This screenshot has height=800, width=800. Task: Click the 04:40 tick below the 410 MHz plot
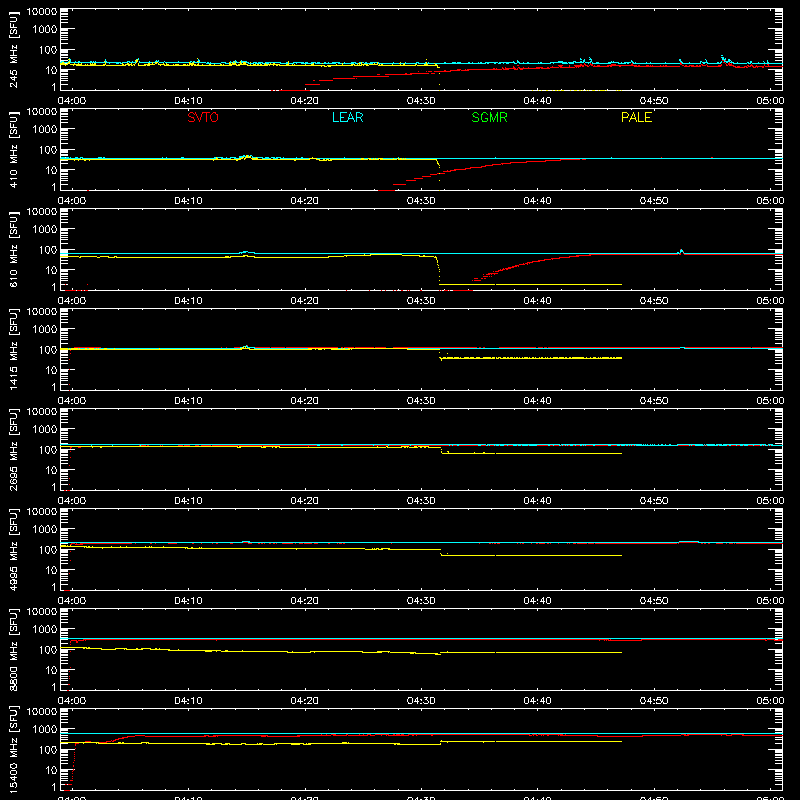[x=537, y=201]
